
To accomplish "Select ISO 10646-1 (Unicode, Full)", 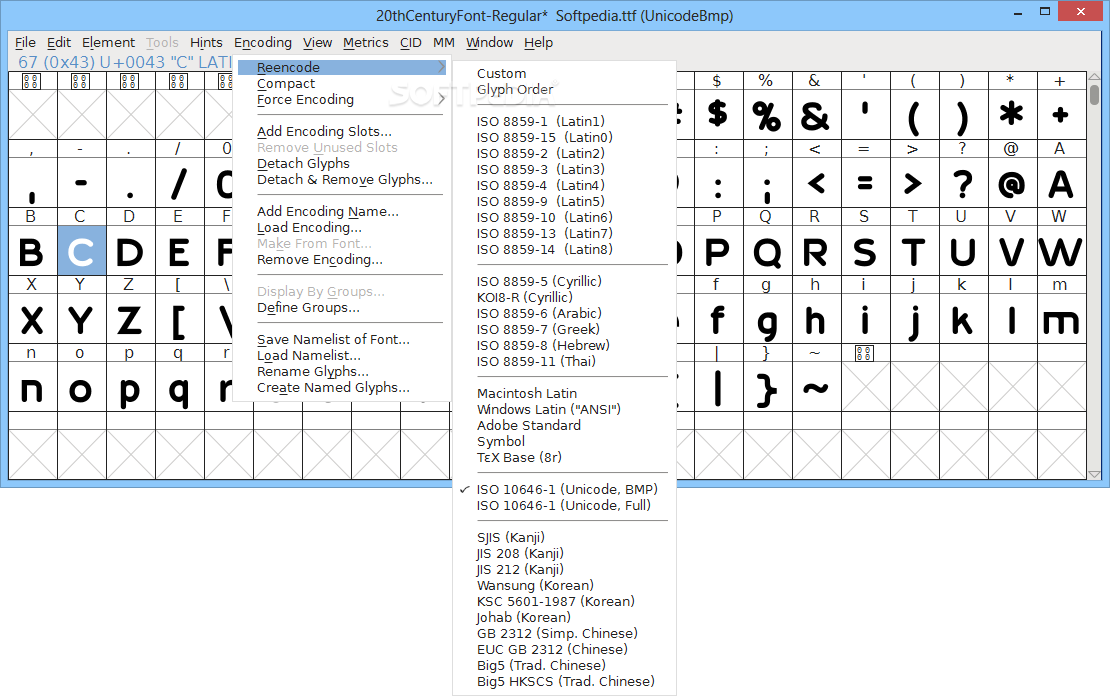I will pyautogui.click(x=564, y=506).
